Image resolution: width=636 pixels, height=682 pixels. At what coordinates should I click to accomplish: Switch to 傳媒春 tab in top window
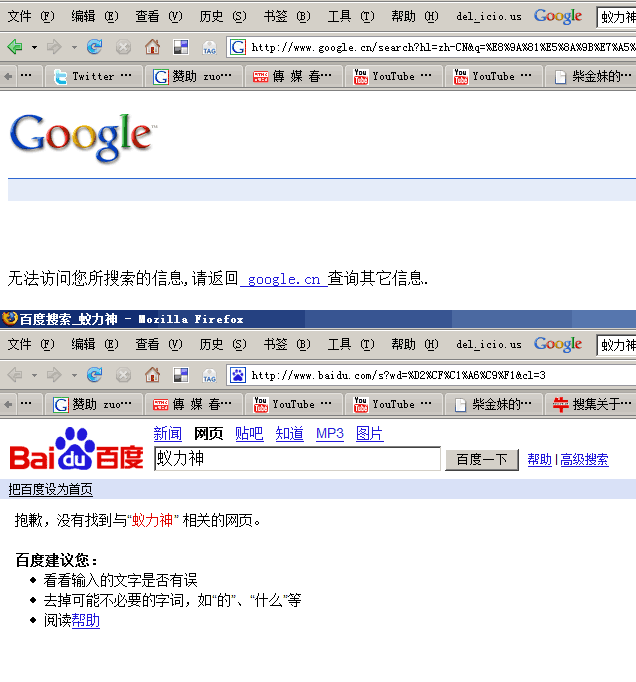(x=293, y=77)
